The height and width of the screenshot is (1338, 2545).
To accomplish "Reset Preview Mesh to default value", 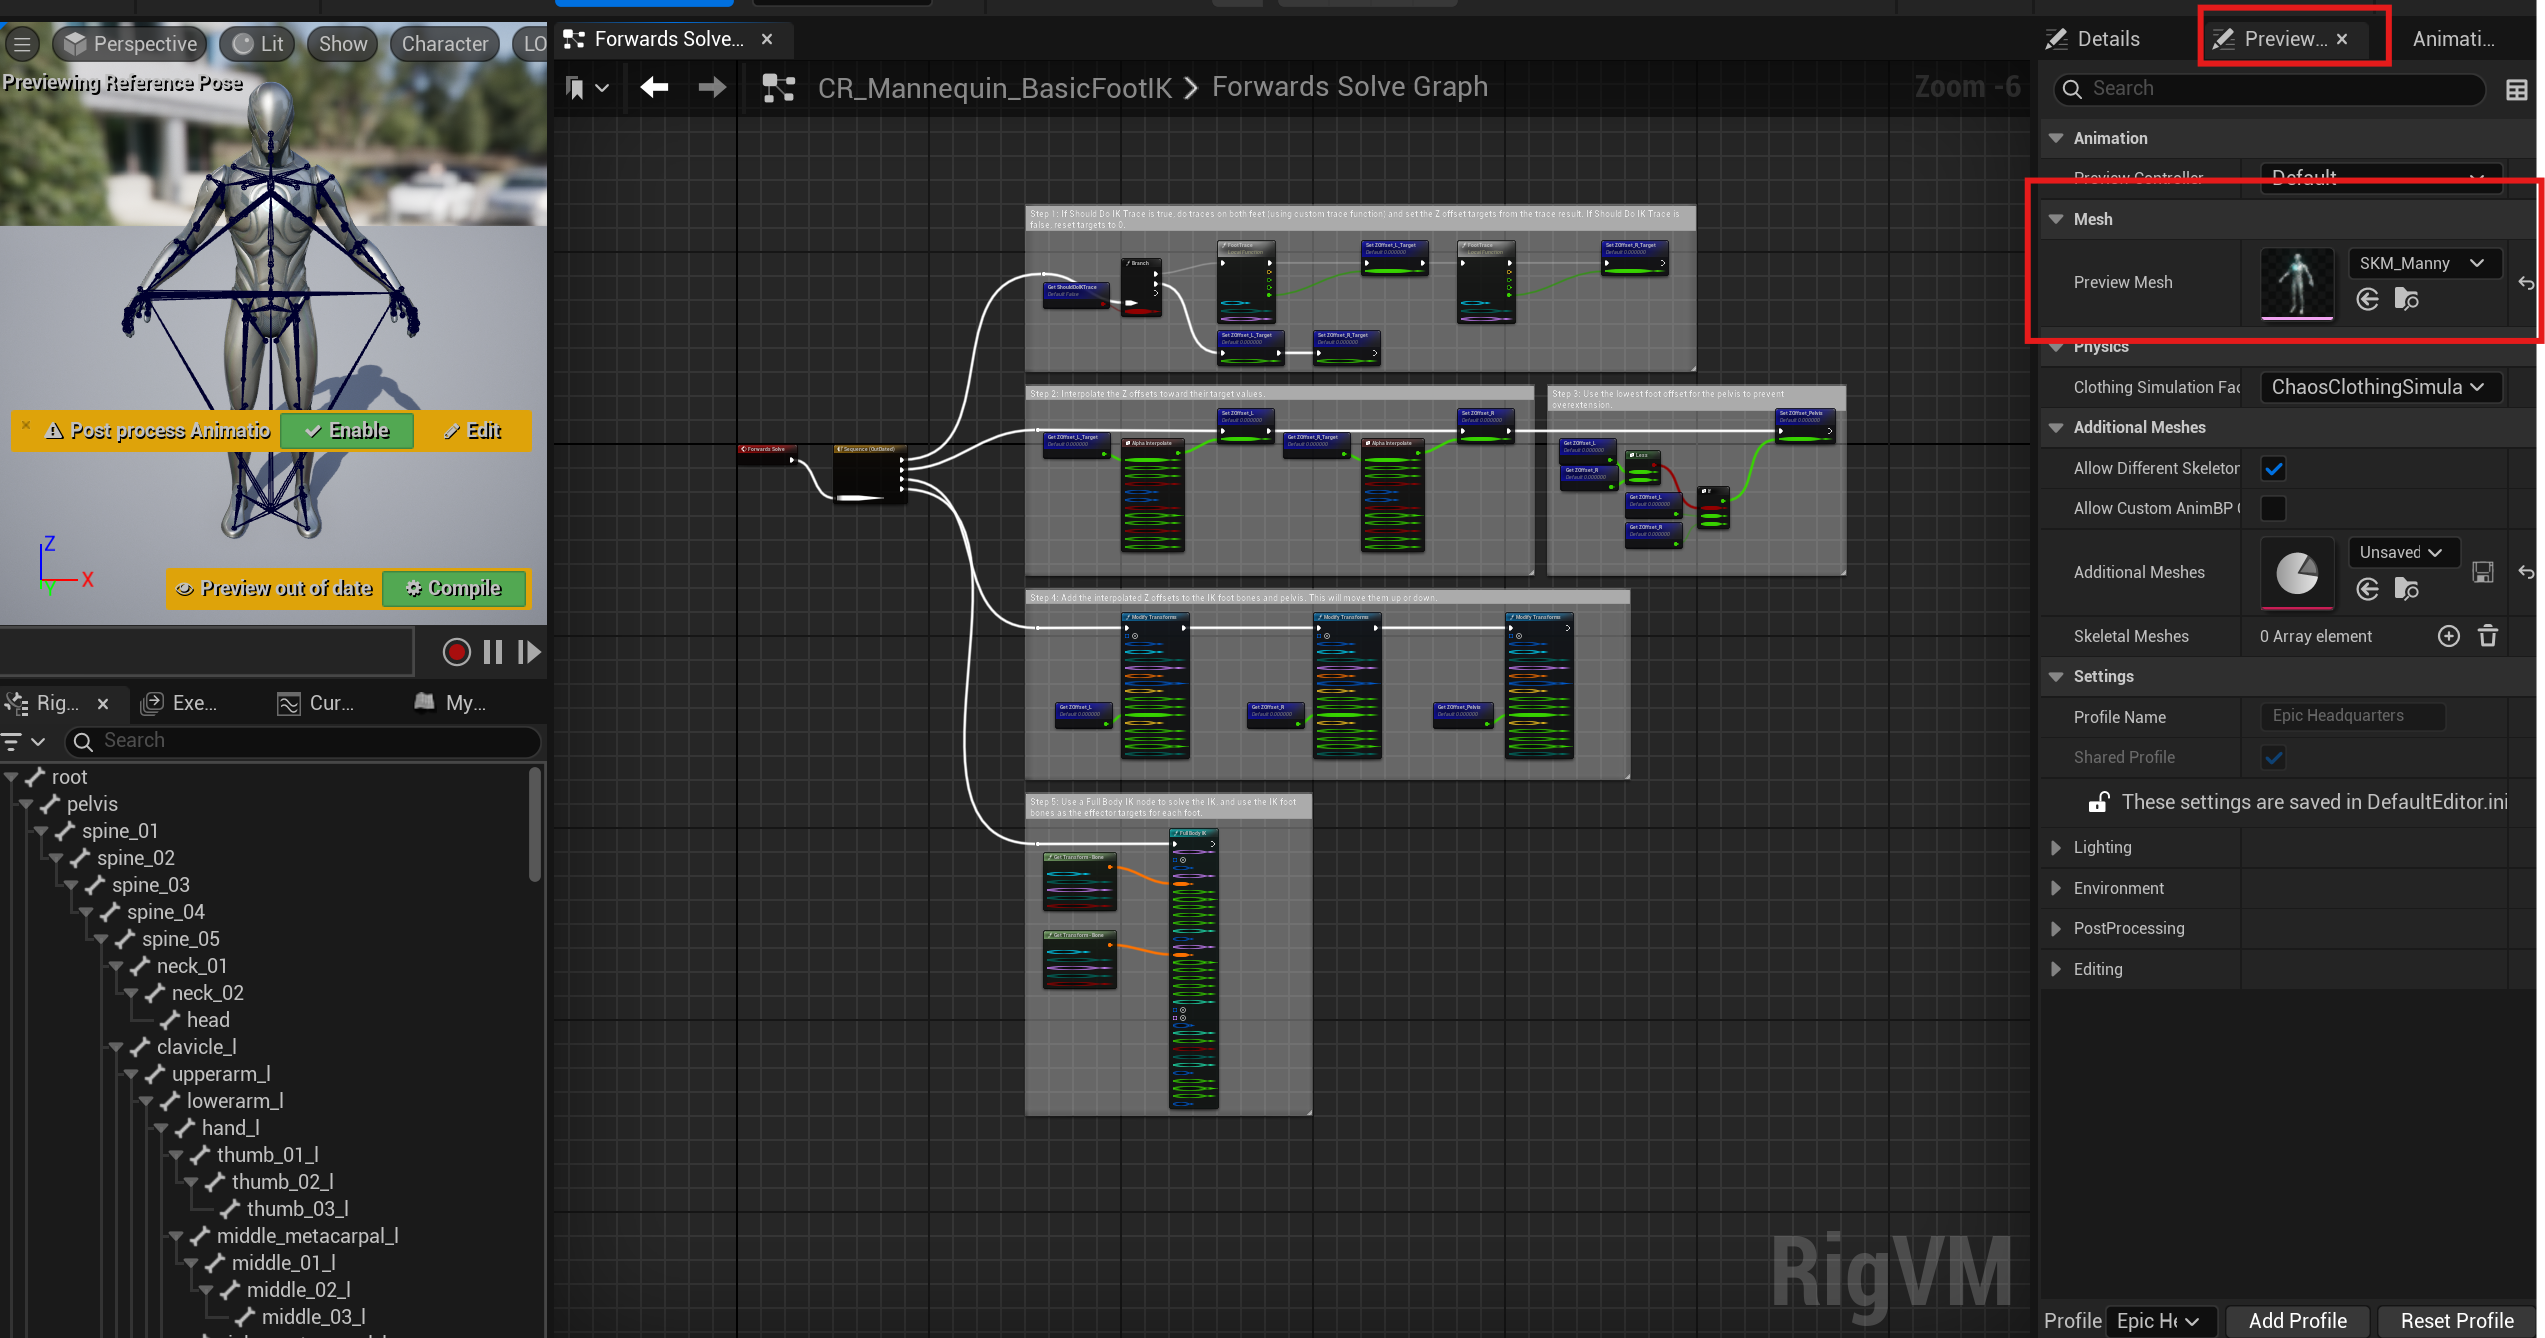I will click(2526, 283).
